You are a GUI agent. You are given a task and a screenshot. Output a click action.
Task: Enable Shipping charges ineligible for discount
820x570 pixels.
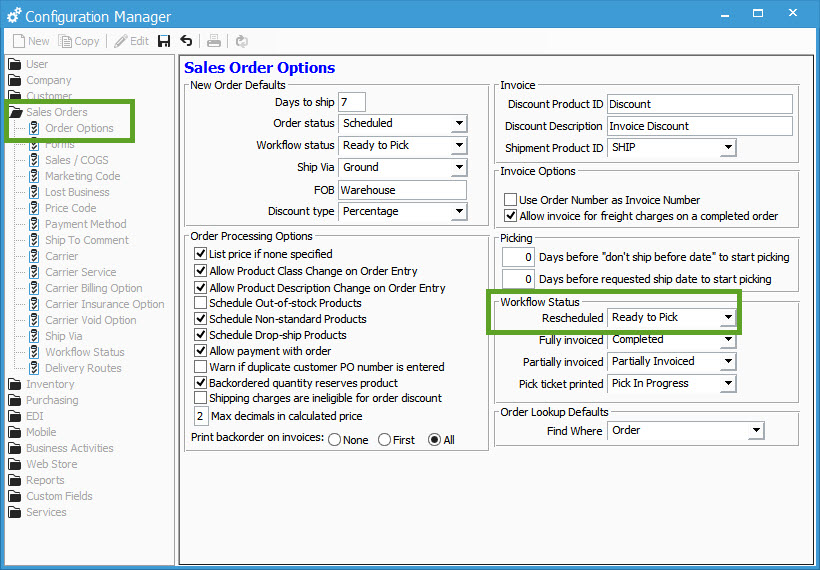tap(200, 398)
